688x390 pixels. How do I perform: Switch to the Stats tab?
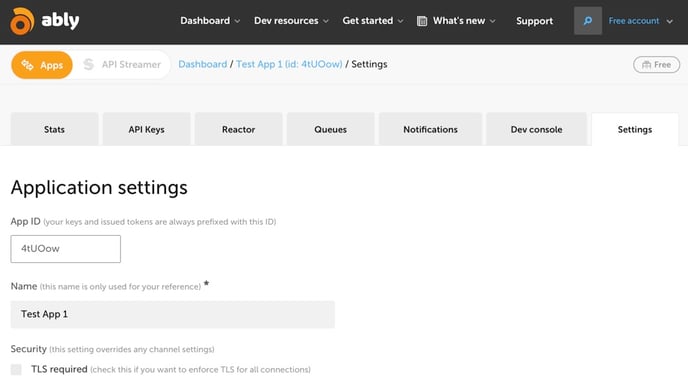coord(54,129)
